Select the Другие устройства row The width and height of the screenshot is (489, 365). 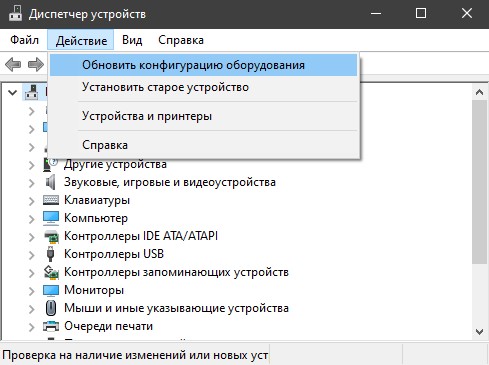(x=115, y=164)
